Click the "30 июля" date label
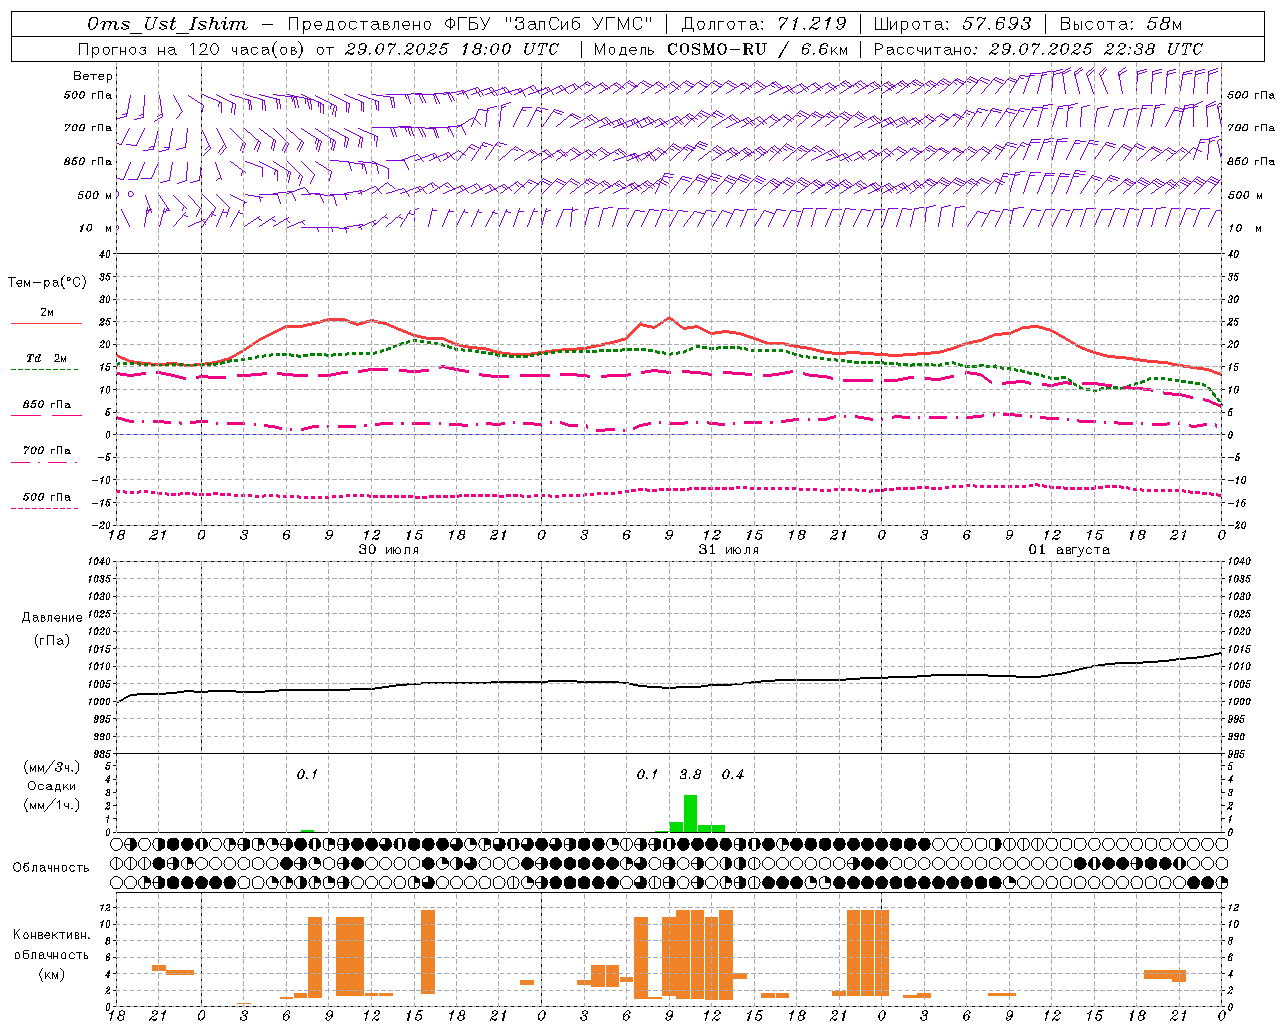 [389, 550]
